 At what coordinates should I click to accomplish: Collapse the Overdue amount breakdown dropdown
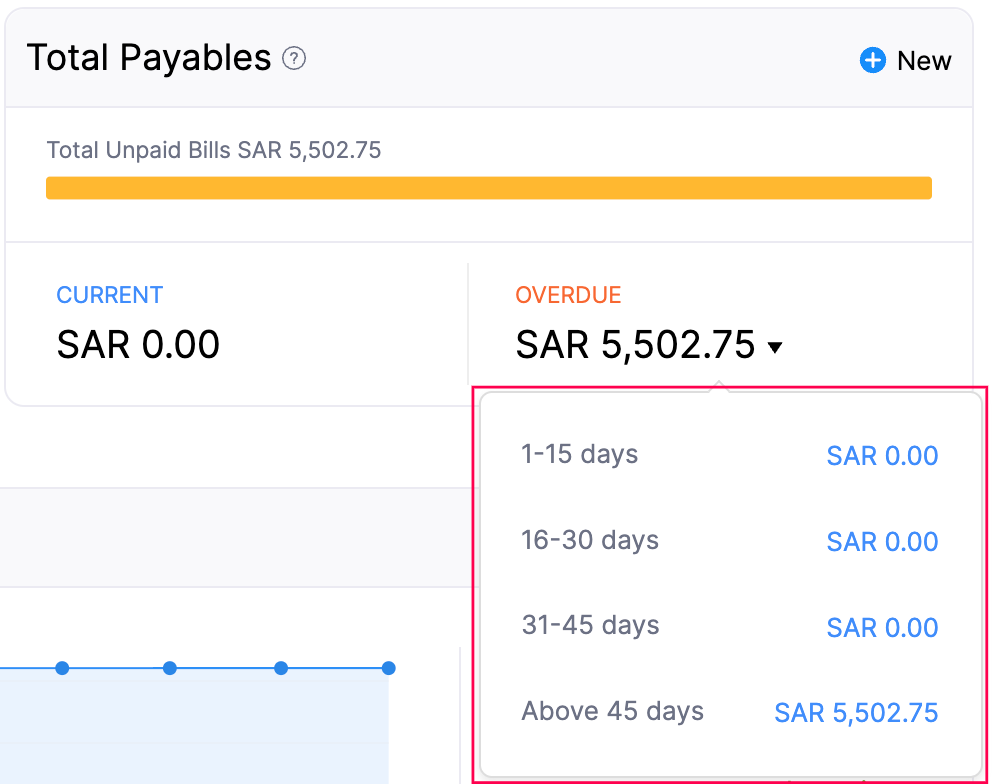(777, 347)
